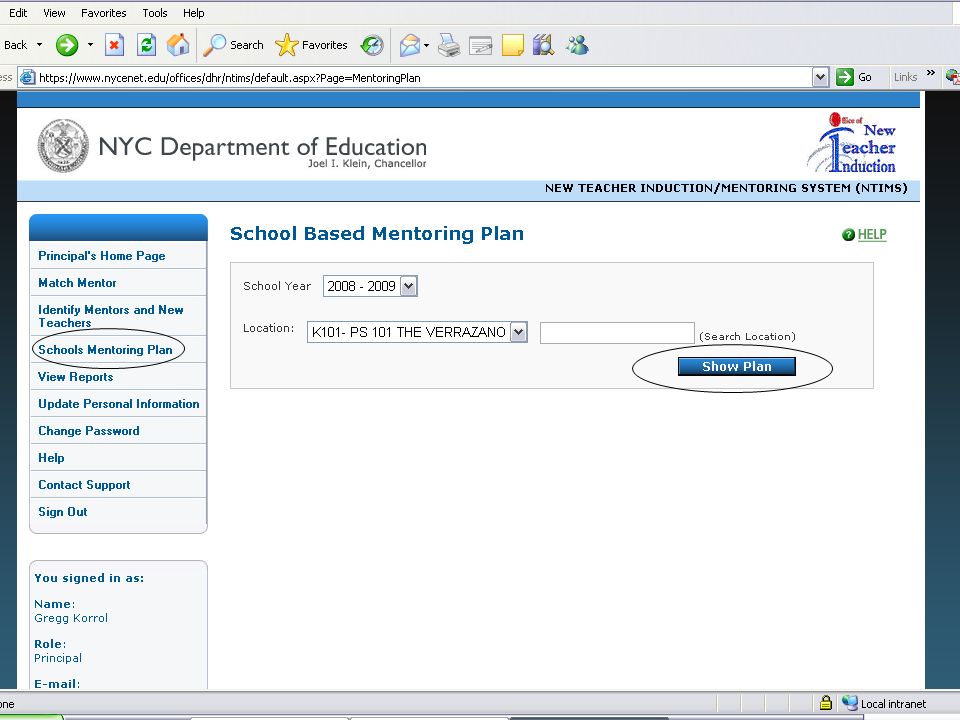Click the Sign Out link
Viewport: 960px width, 720px height.
62,511
